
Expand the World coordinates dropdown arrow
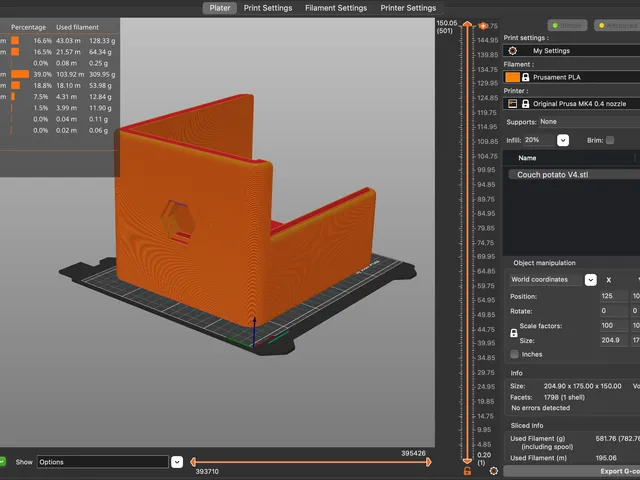(591, 280)
